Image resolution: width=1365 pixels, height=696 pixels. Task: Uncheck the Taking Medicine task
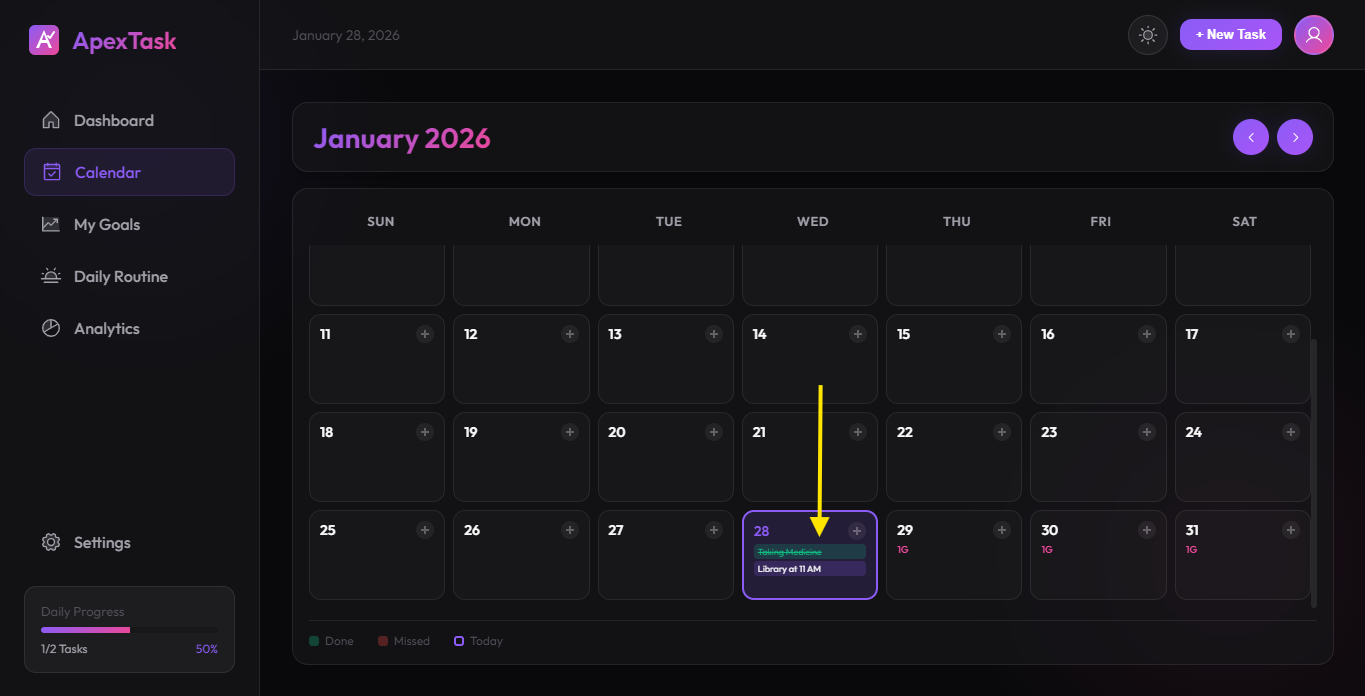(809, 551)
